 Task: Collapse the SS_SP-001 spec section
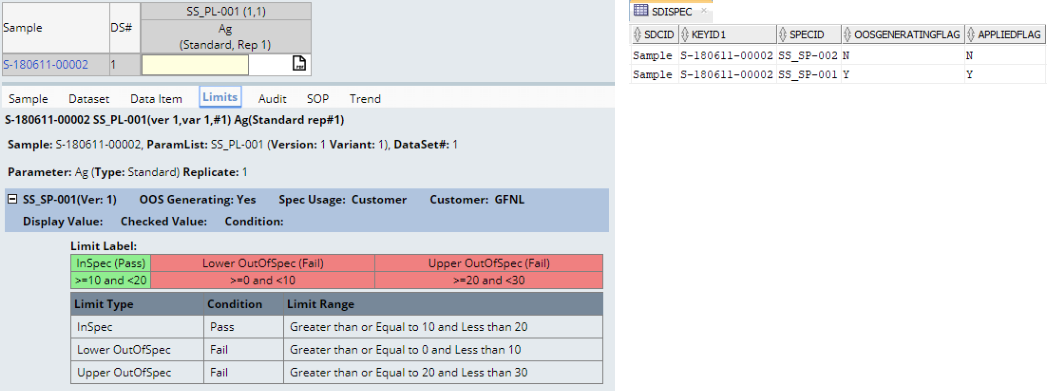(x=12, y=200)
